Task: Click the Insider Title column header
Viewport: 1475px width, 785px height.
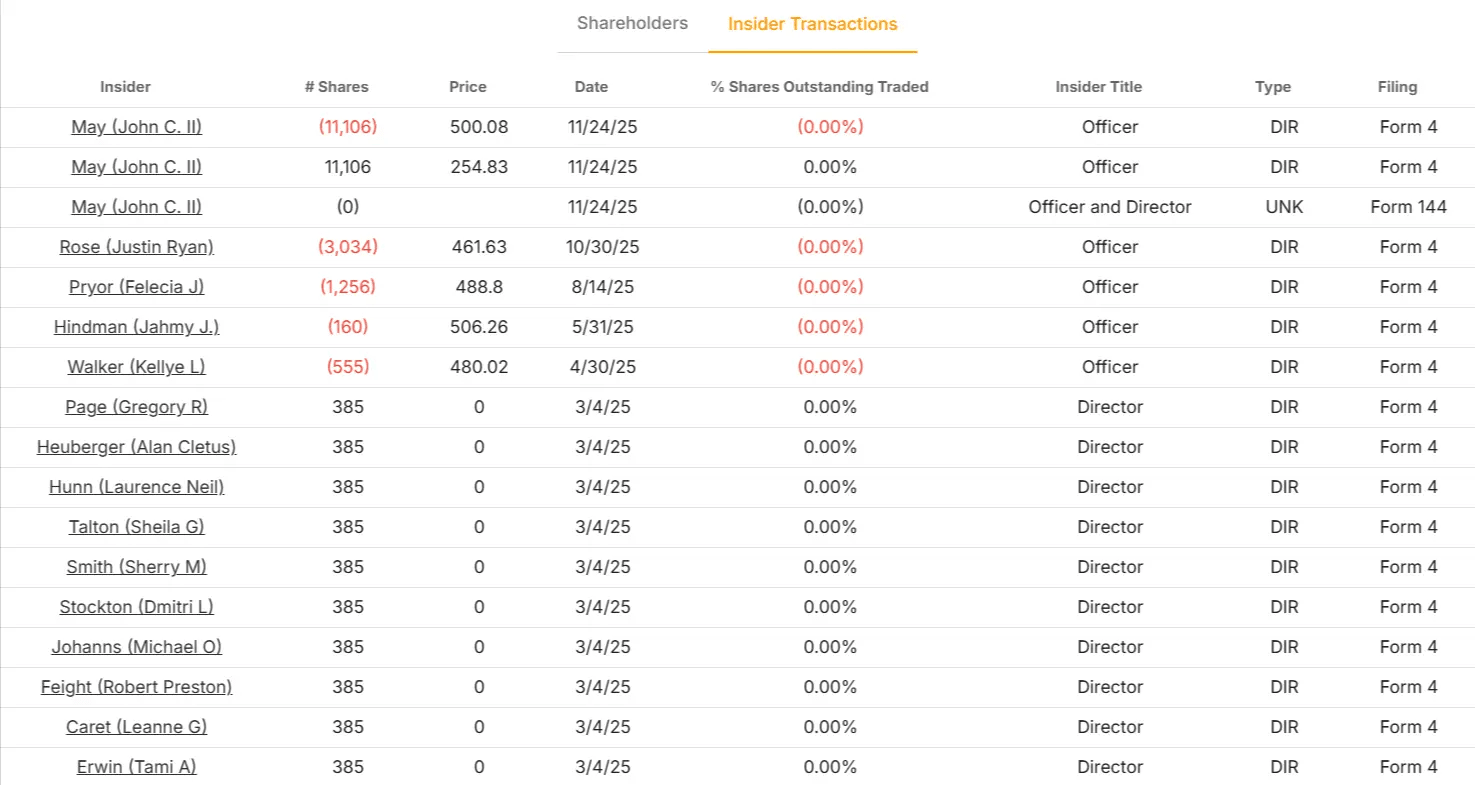Action: 1099,87
